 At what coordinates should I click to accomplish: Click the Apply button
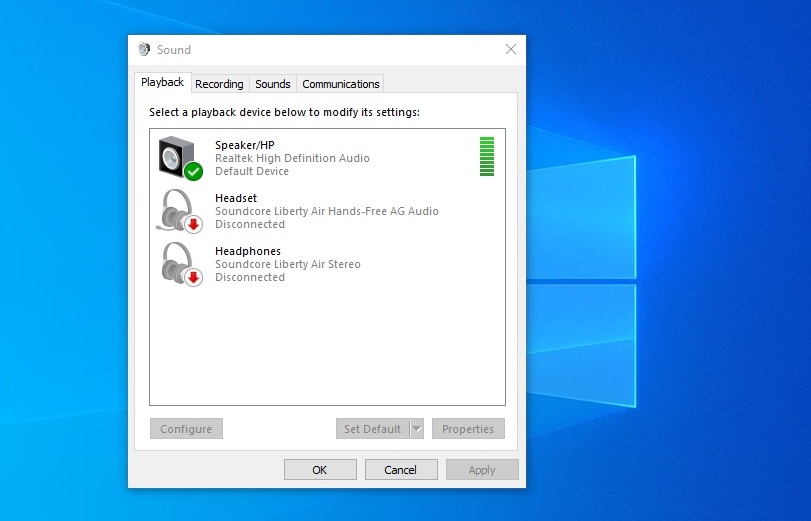(482, 470)
